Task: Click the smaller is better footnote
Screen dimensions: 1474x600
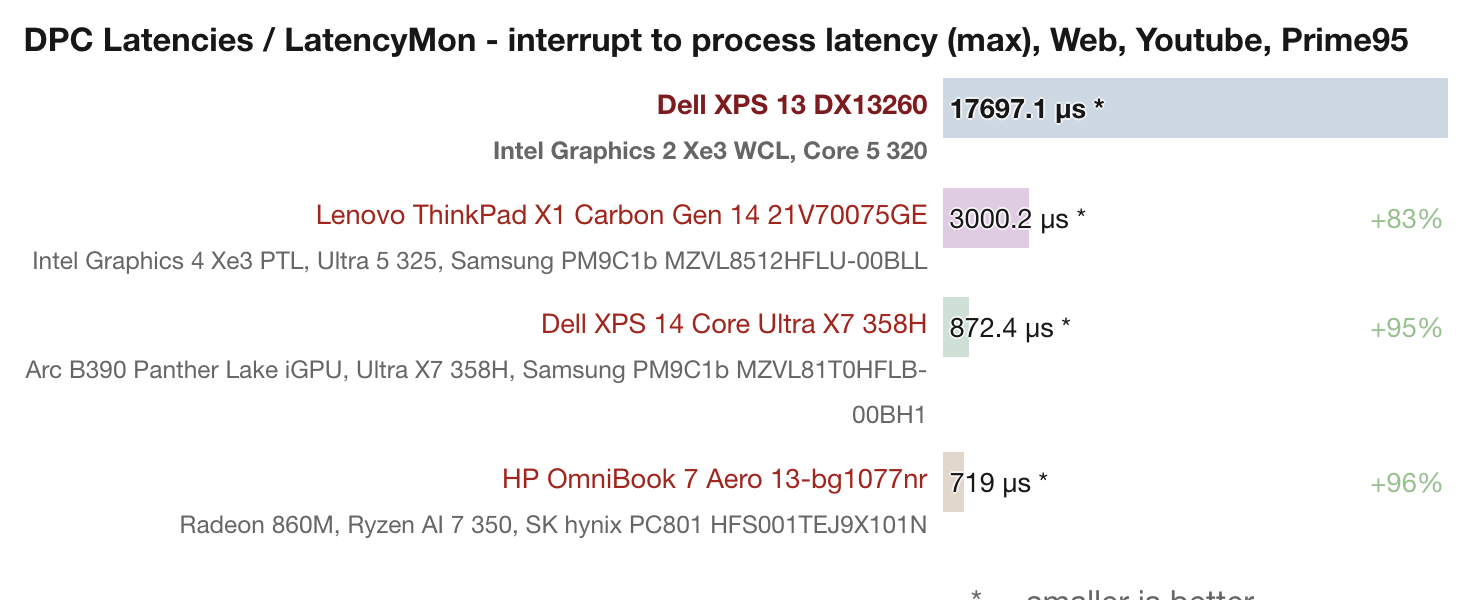Action: (1112, 595)
